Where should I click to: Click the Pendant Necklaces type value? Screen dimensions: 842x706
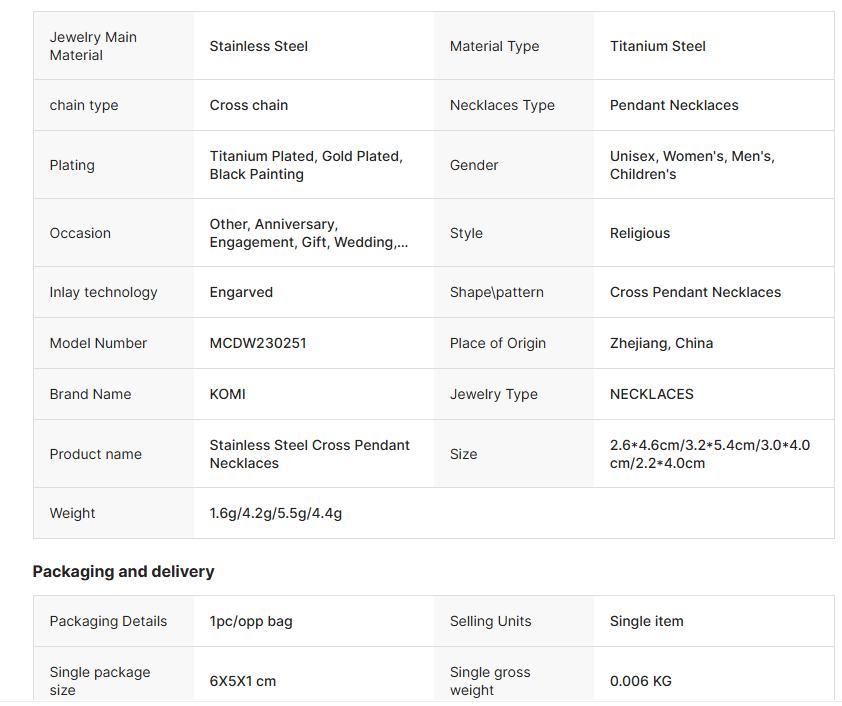[674, 105]
